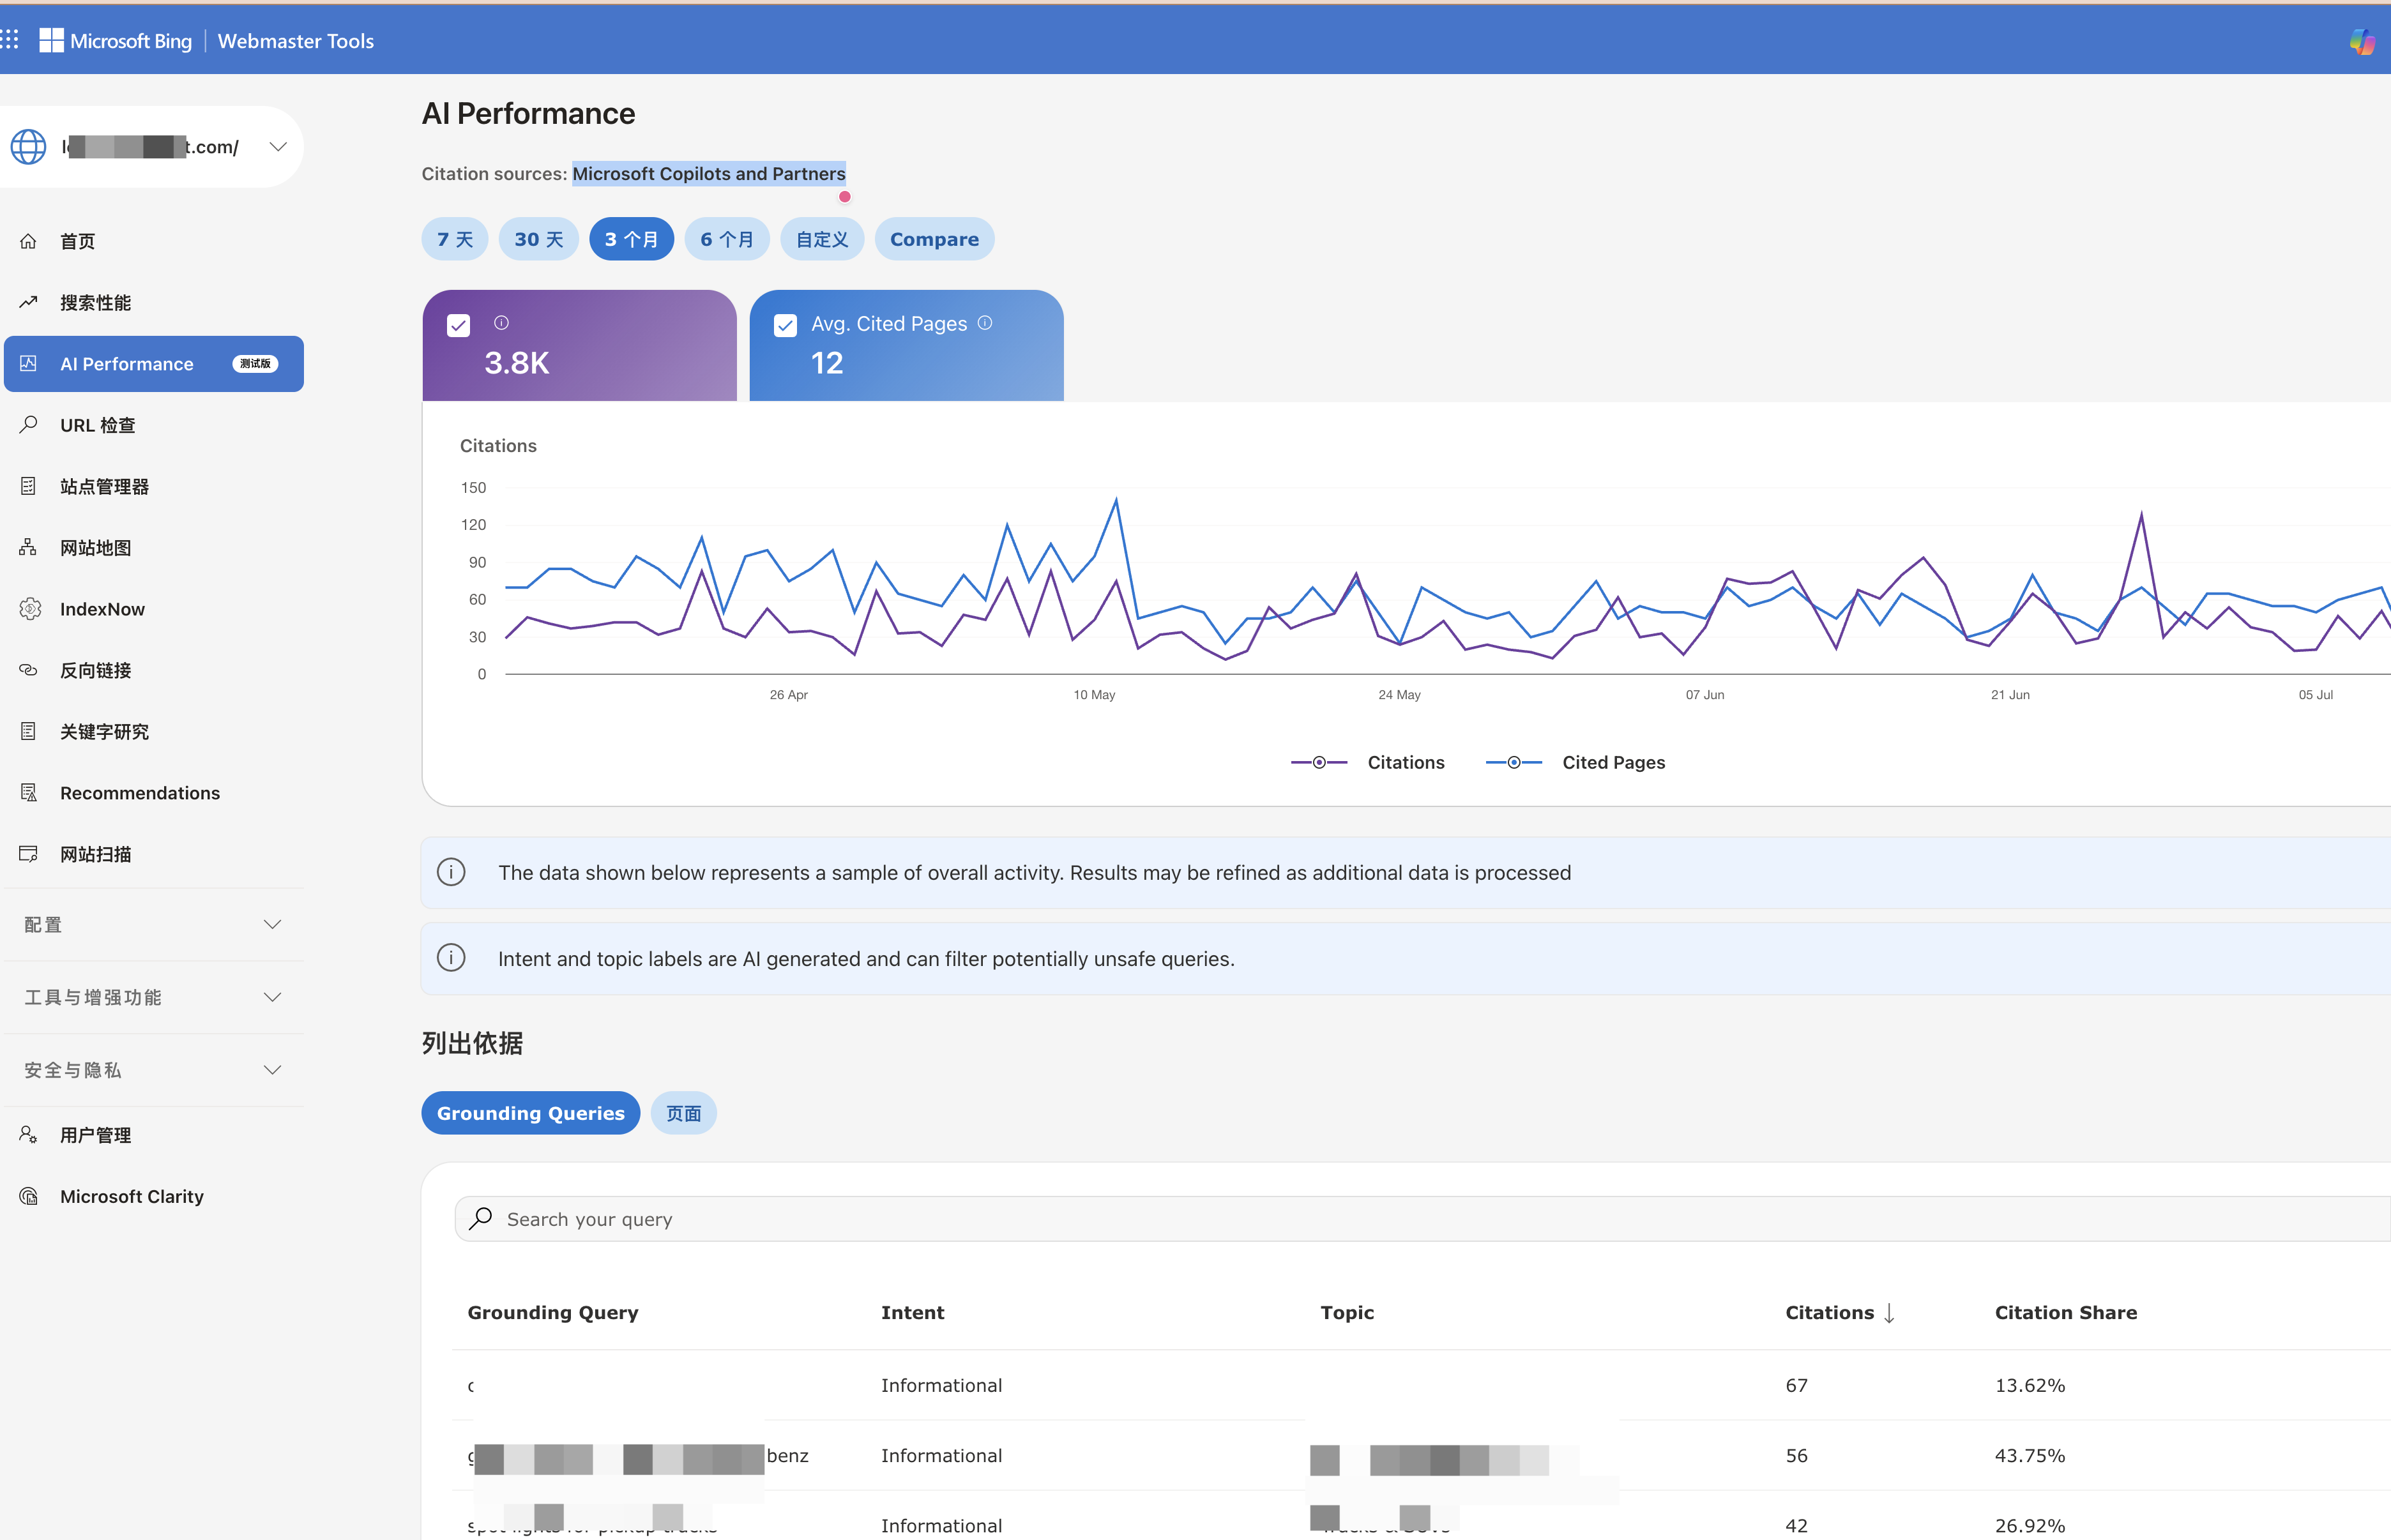Click the site globe icon
This screenshot has height=1540, width=2391.
tap(28, 147)
